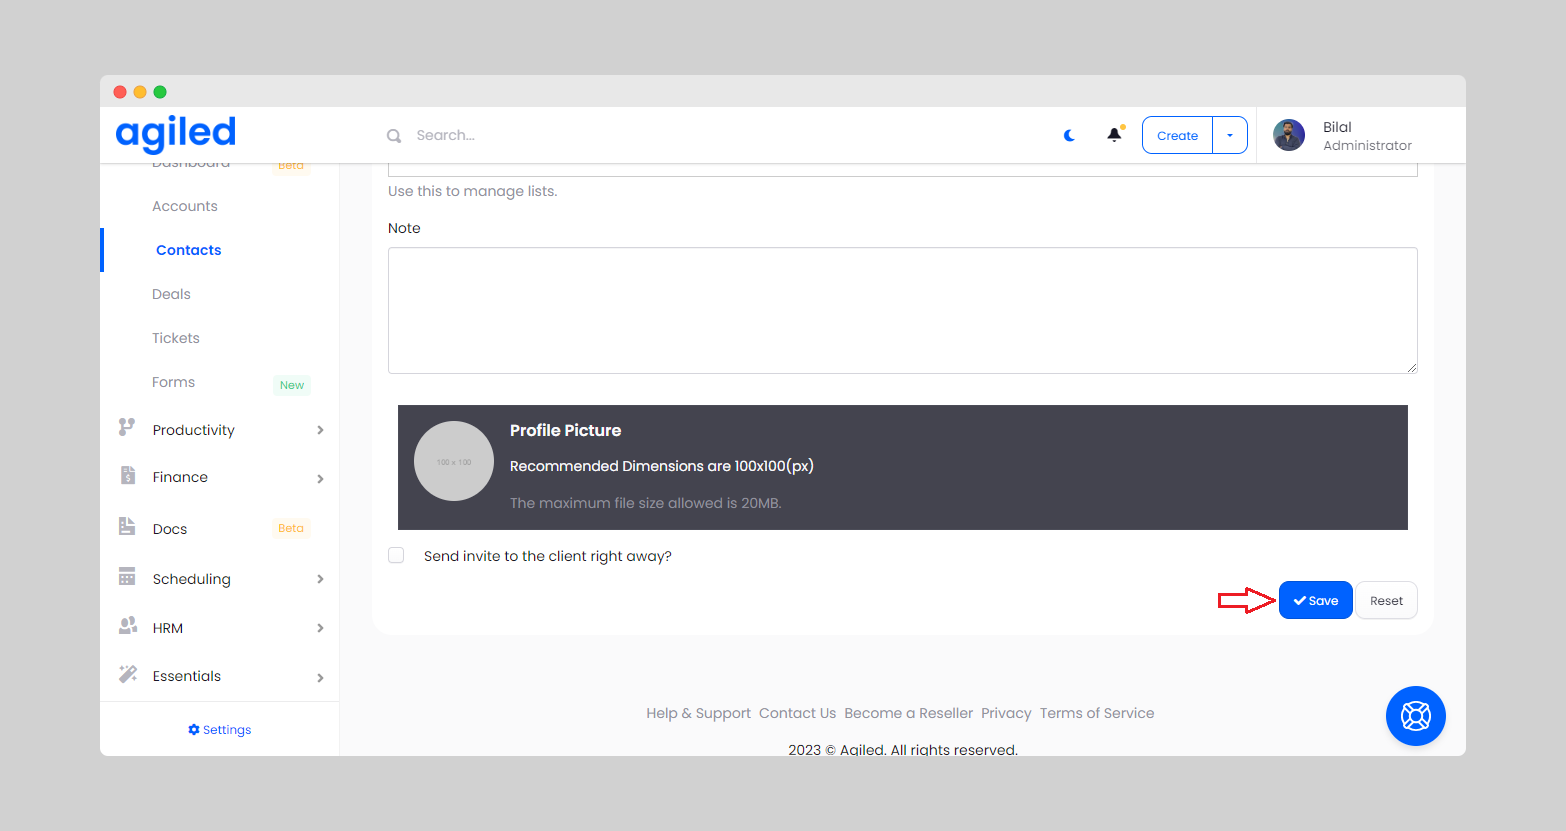Save the contact form
1566x831 pixels.
click(1315, 600)
